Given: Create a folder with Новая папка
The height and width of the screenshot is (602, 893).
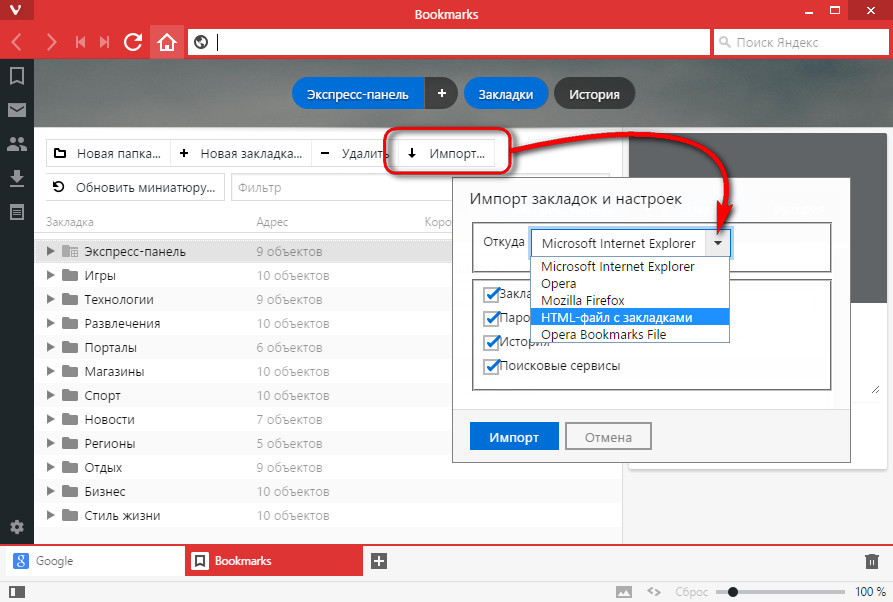Looking at the screenshot, I should tap(108, 153).
